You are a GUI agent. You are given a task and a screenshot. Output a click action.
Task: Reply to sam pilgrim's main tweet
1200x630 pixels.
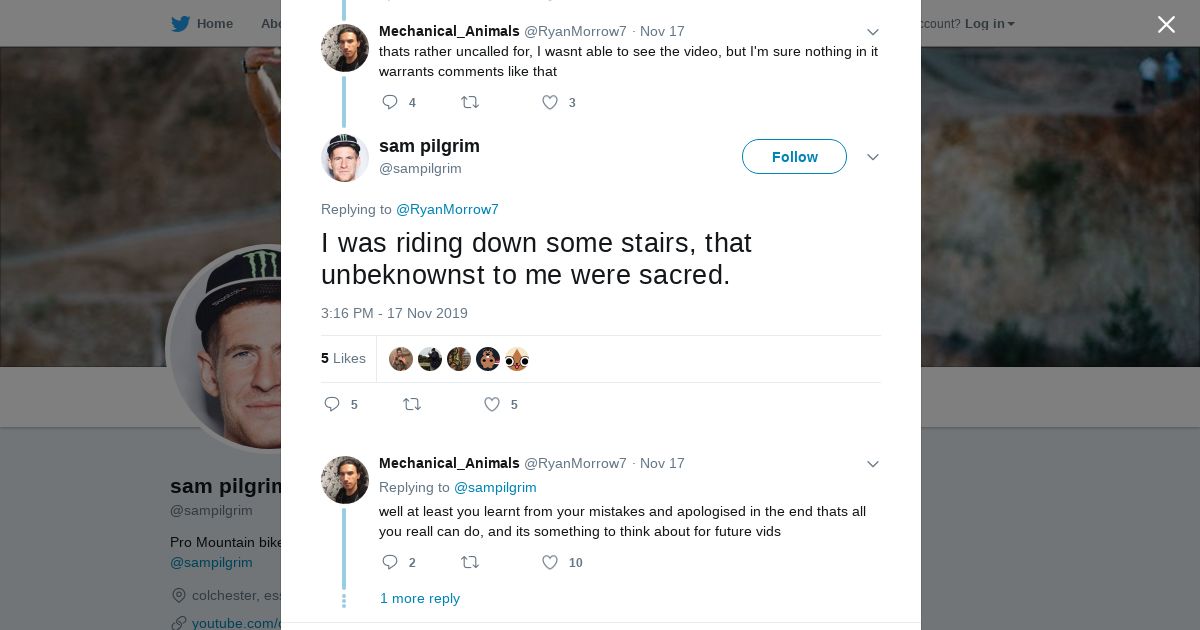click(x=332, y=404)
